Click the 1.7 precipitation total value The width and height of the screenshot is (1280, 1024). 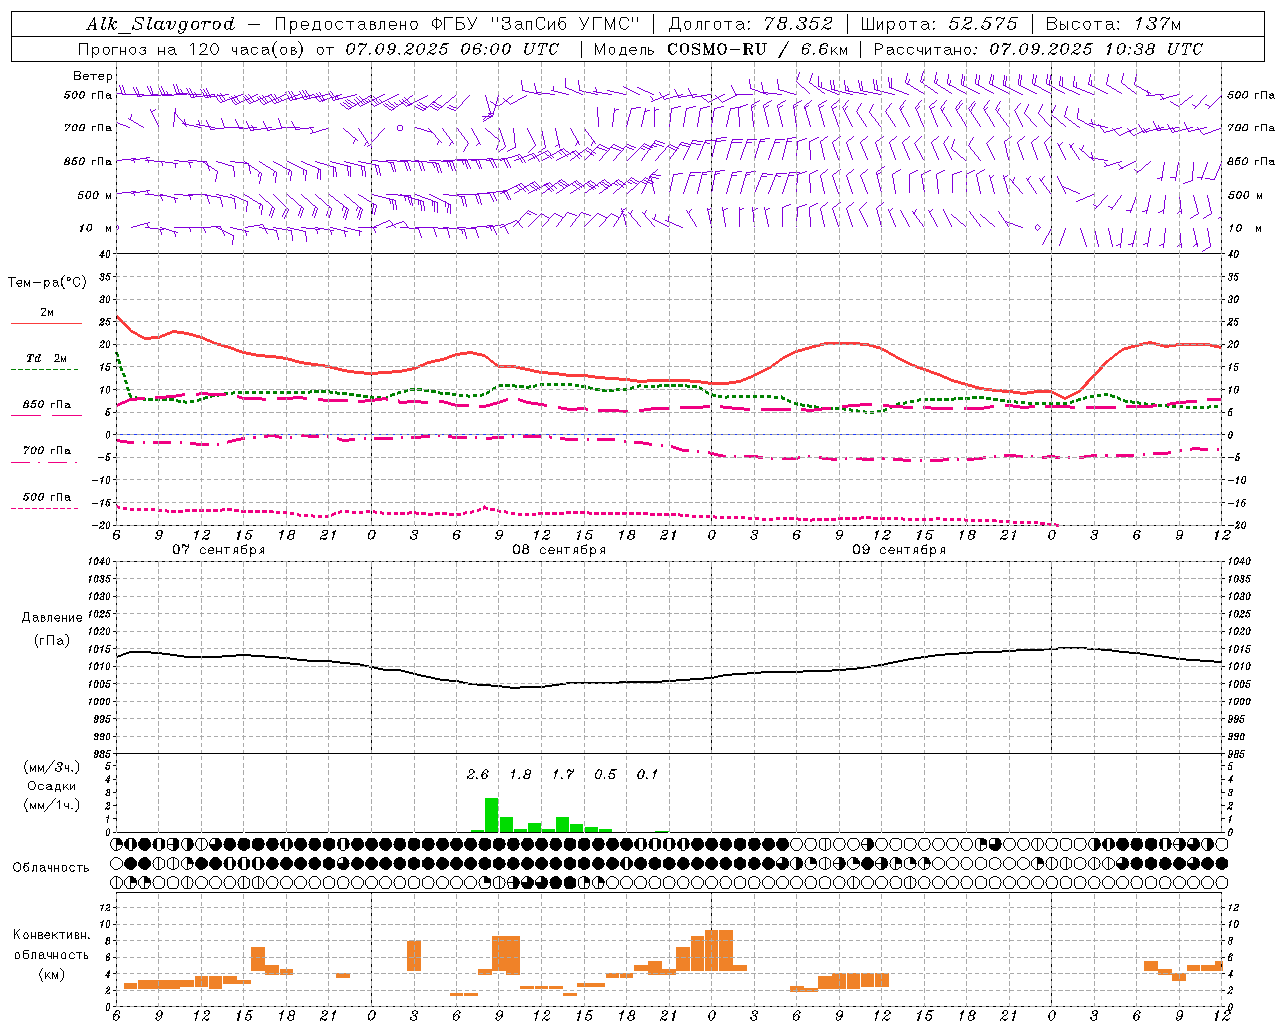[x=563, y=775]
